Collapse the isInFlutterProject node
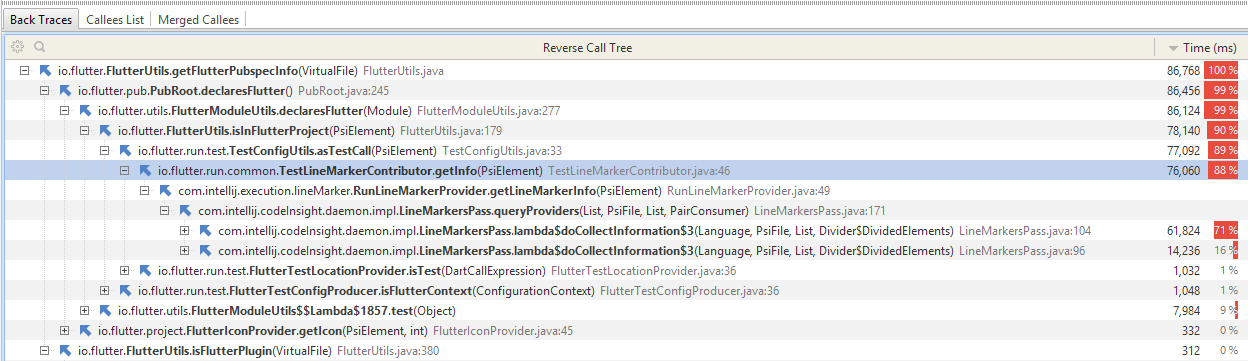The height and width of the screenshot is (361, 1248). (85, 131)
